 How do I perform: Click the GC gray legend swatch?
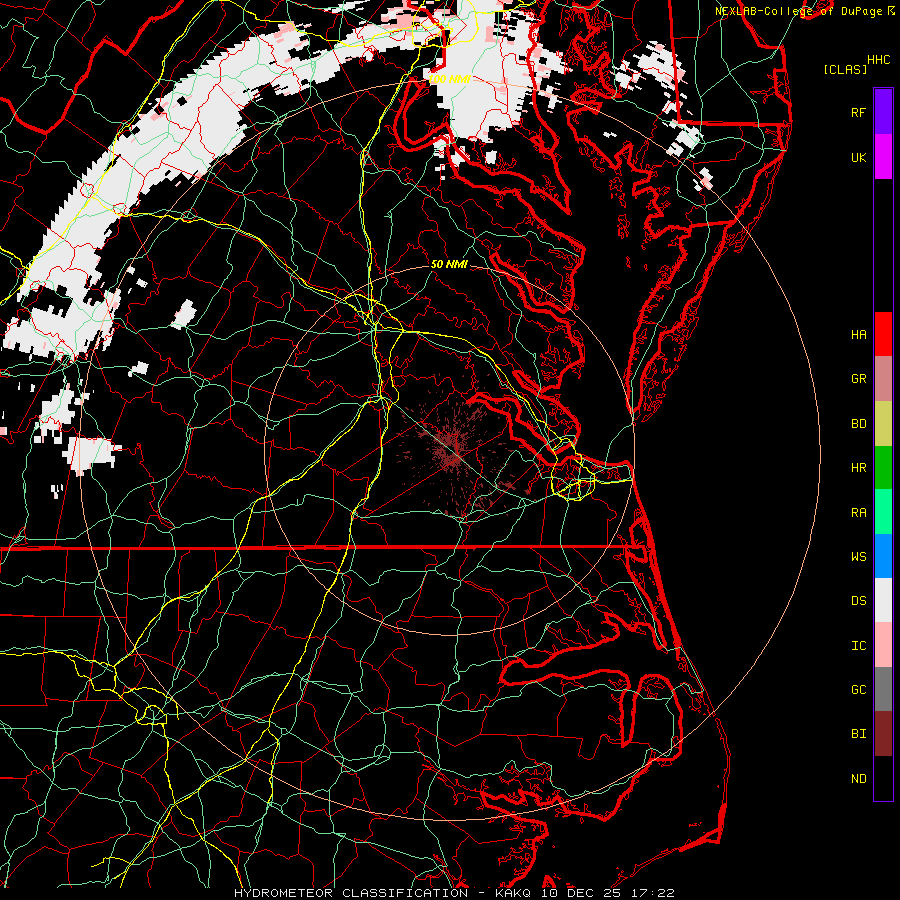pyautogui.click(x=883, y=689)
